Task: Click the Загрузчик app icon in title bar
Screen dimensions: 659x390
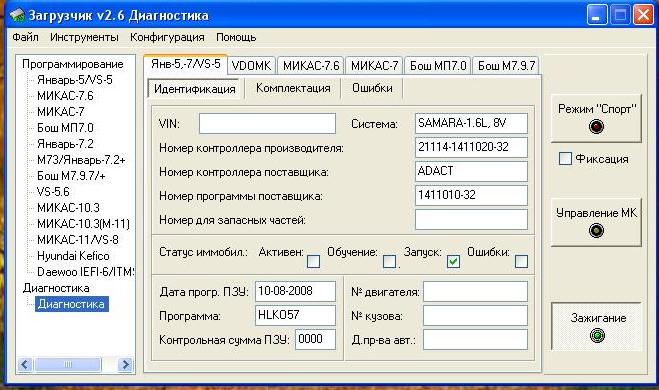Action: pyautogui.click(x=17, y=16)
